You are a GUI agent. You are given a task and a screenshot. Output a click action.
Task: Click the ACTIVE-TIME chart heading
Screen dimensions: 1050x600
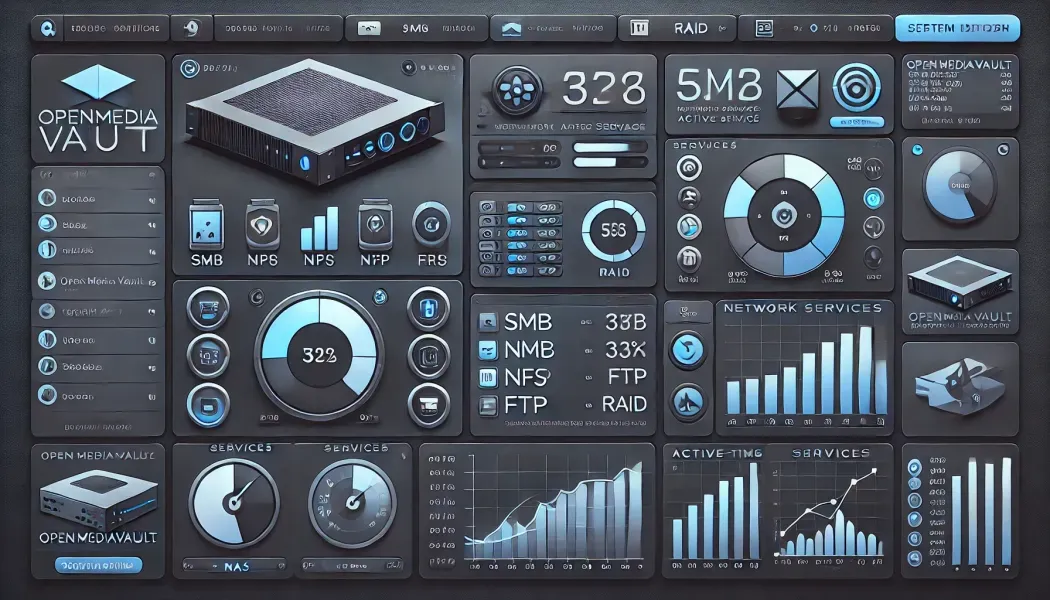point(717,453)
